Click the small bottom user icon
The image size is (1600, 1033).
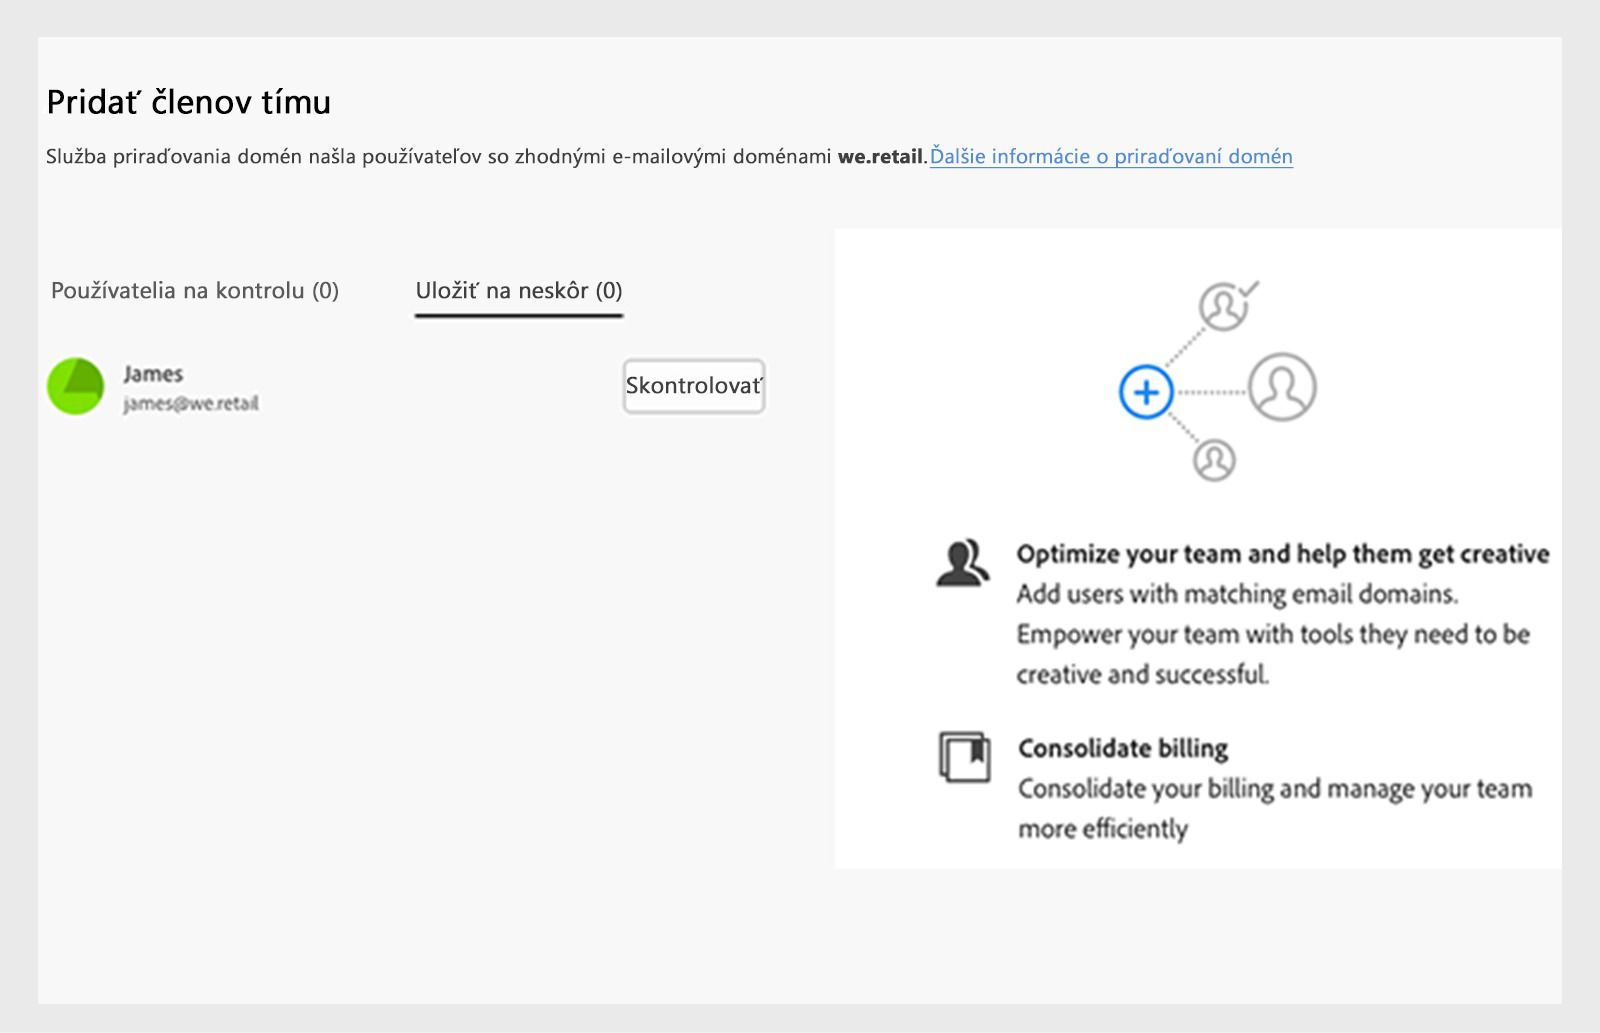pos(1215,460)
